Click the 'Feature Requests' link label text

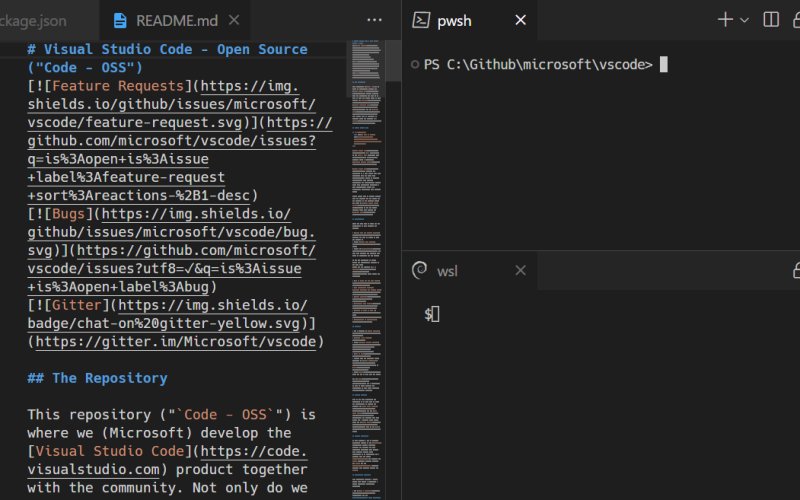[x=118, y=86]
